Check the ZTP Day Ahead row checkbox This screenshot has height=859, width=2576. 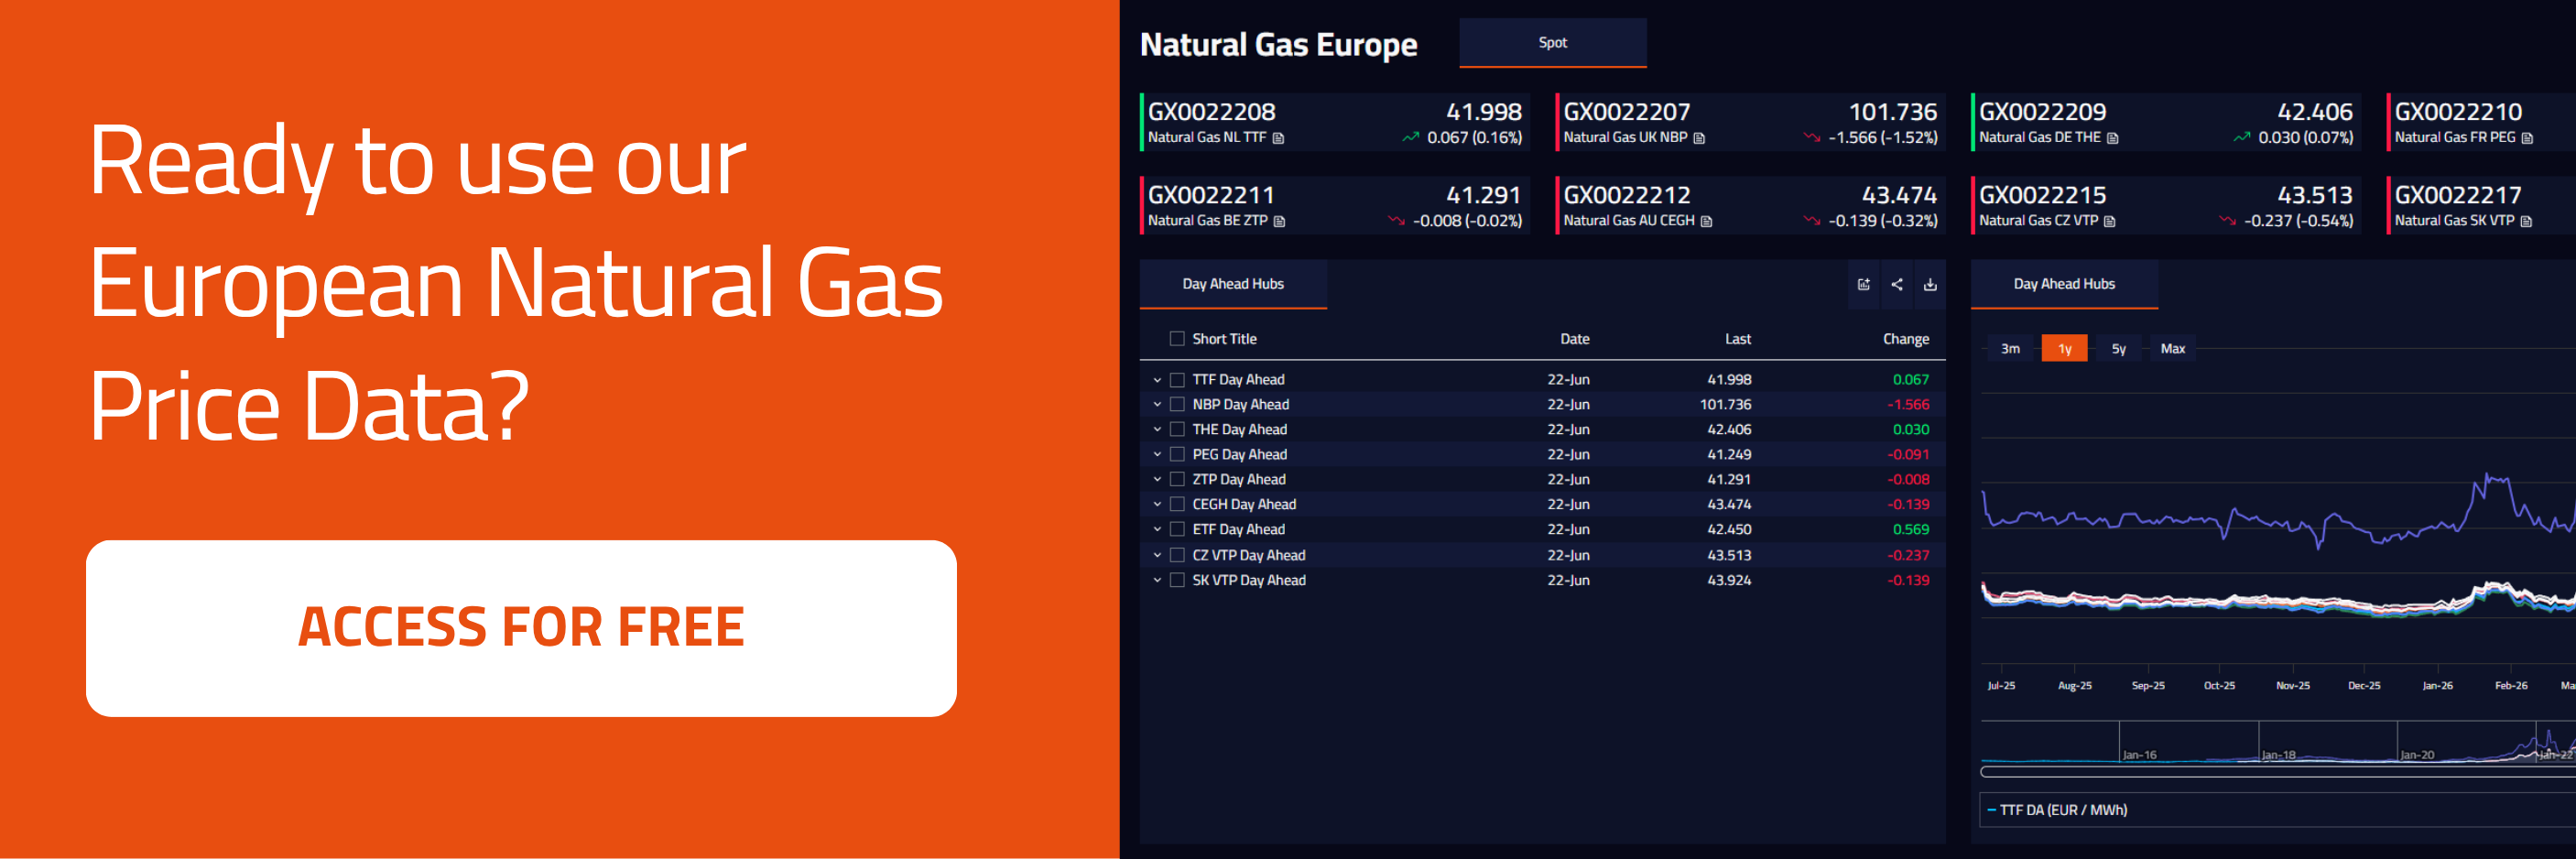(x=1177, y=480)
